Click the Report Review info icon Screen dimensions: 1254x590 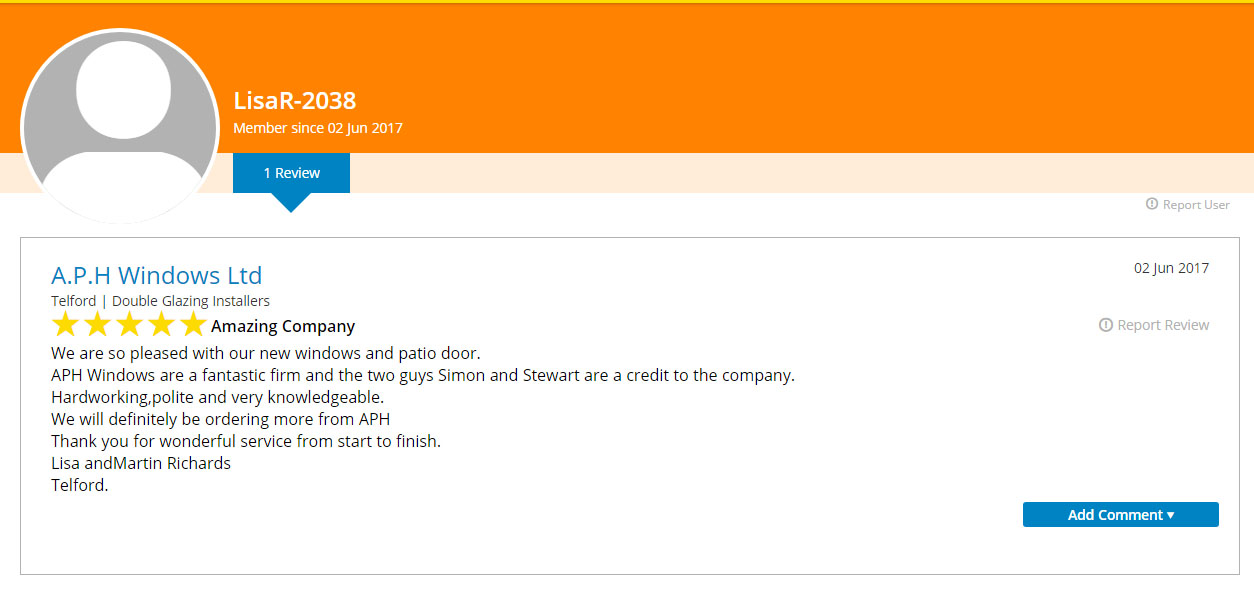pyautogui.click(x=1106, y=325)
